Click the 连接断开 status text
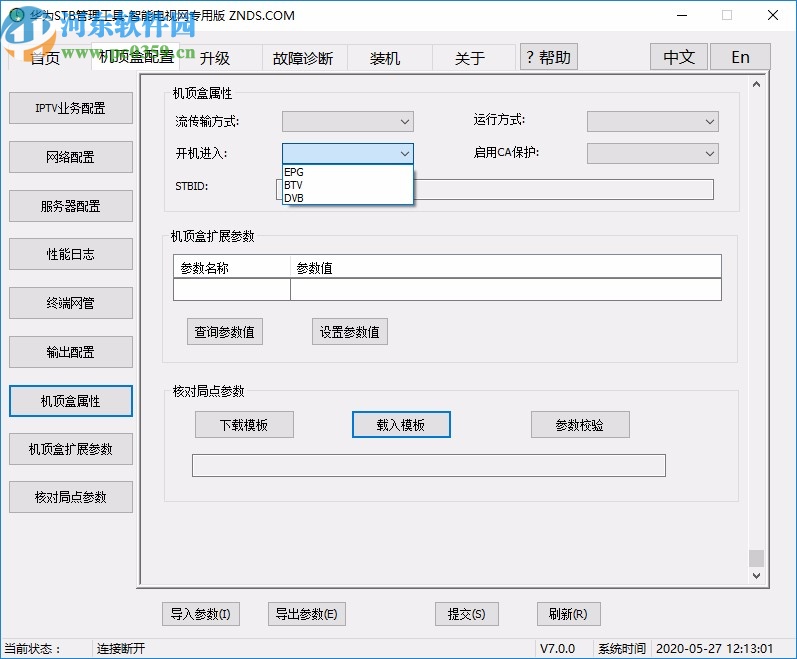The image size is (797, 659). (121, 649)
